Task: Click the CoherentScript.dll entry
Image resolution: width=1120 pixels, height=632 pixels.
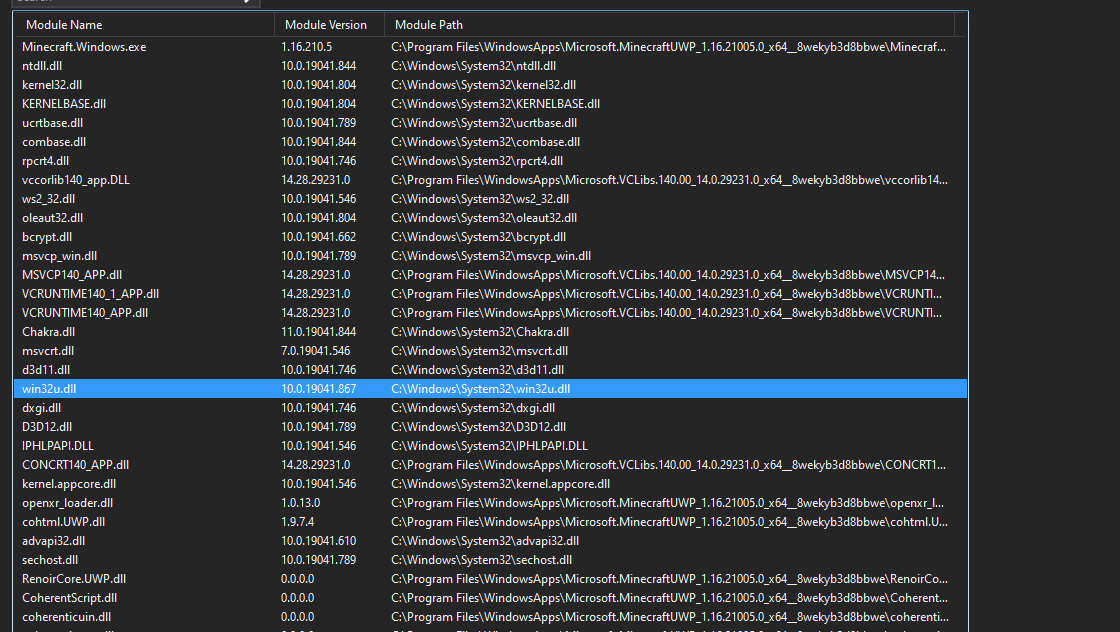Action: click(69, 598)
